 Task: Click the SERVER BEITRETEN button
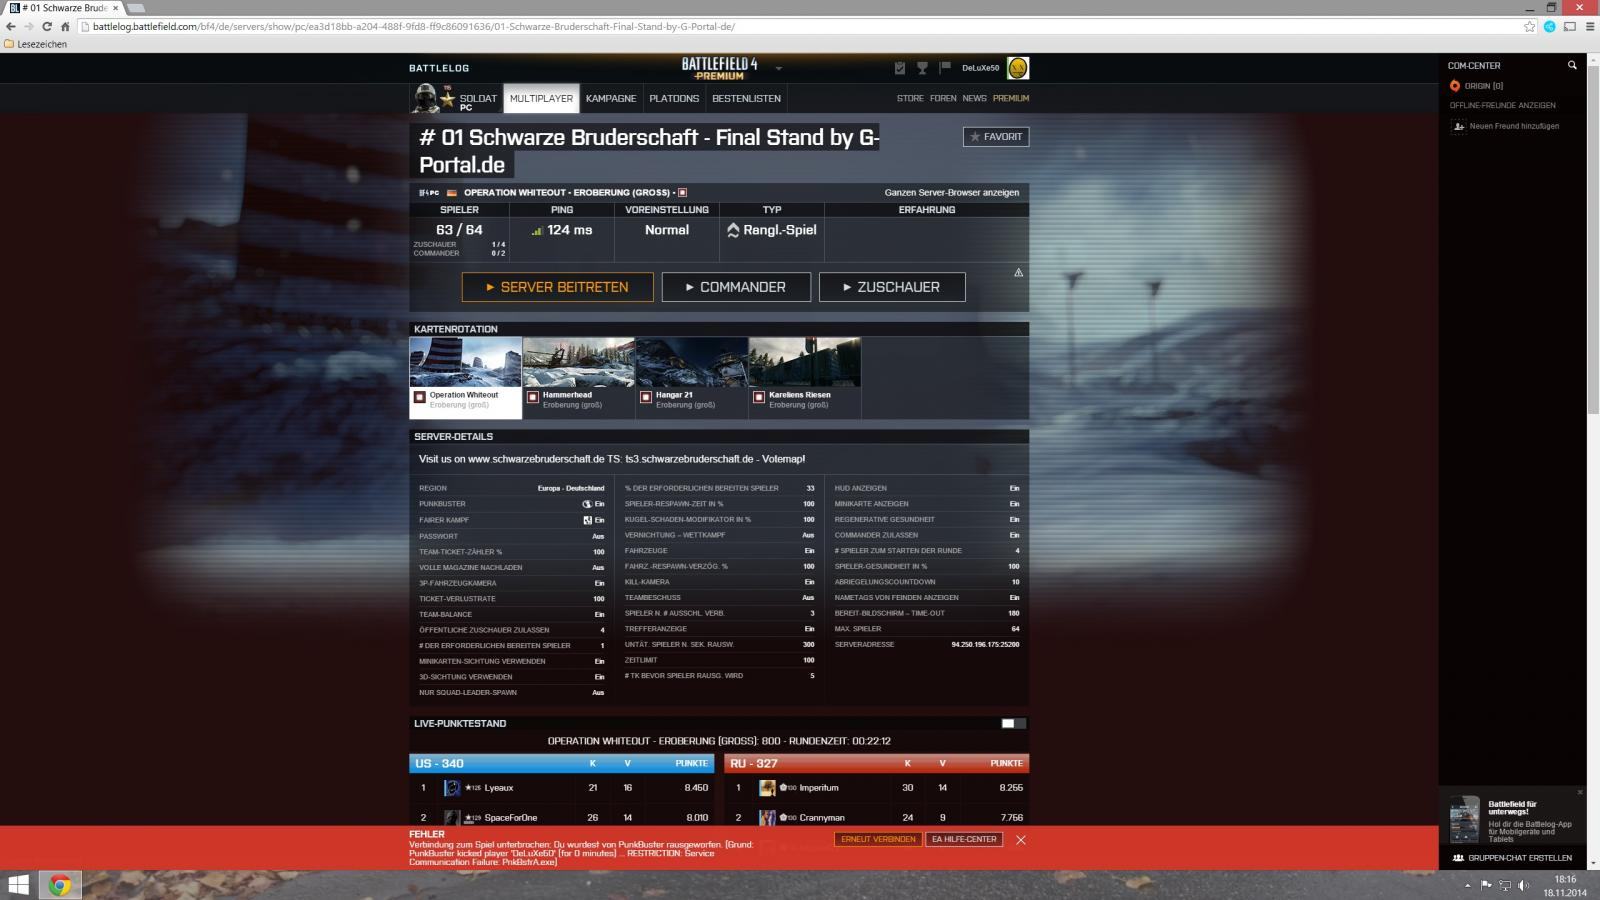(x=557, y=287)
